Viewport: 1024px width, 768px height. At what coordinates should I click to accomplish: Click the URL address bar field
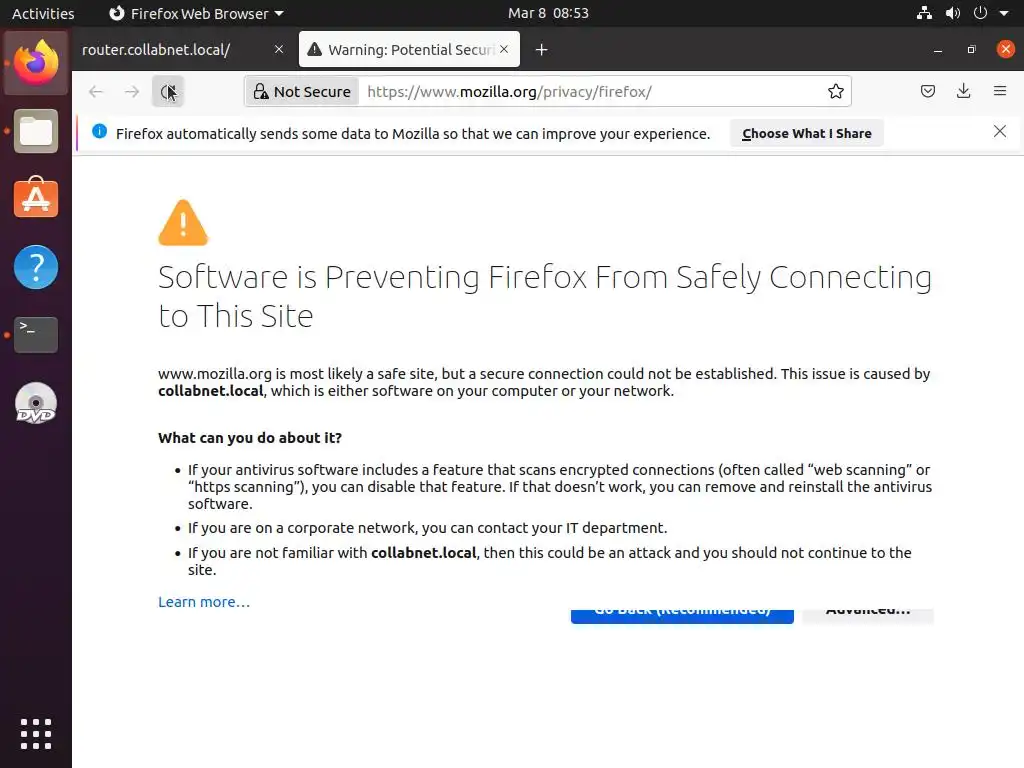click(x=590, y=92)
